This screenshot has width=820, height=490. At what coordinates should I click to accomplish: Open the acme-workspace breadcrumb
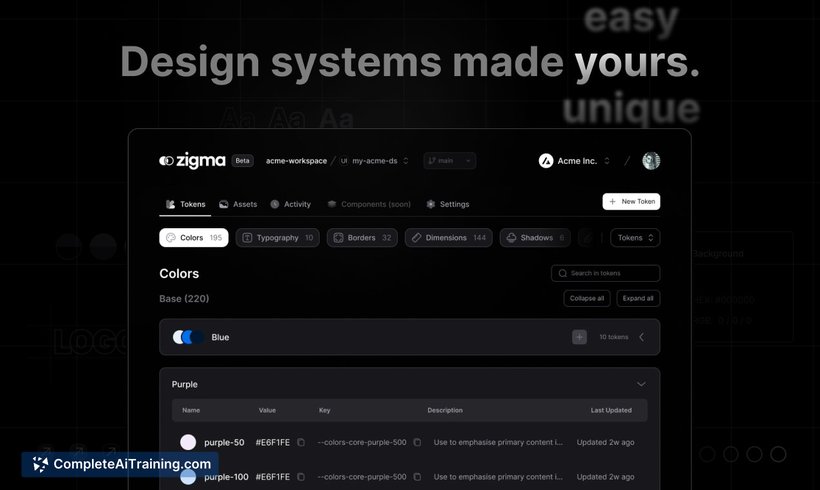[x=296, y=161]
